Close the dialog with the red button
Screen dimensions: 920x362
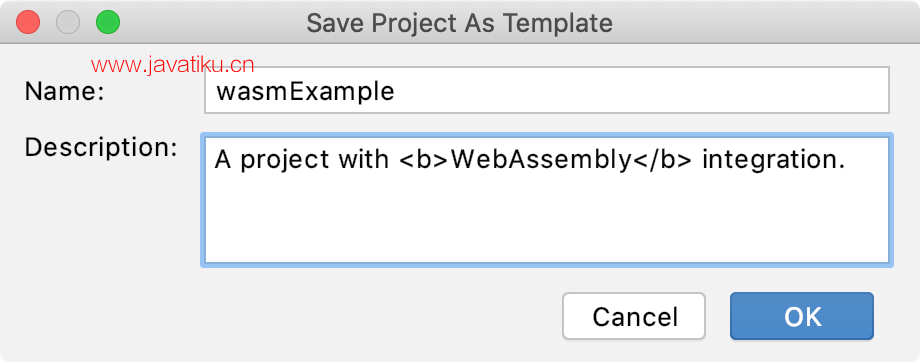tap(28, 23)
